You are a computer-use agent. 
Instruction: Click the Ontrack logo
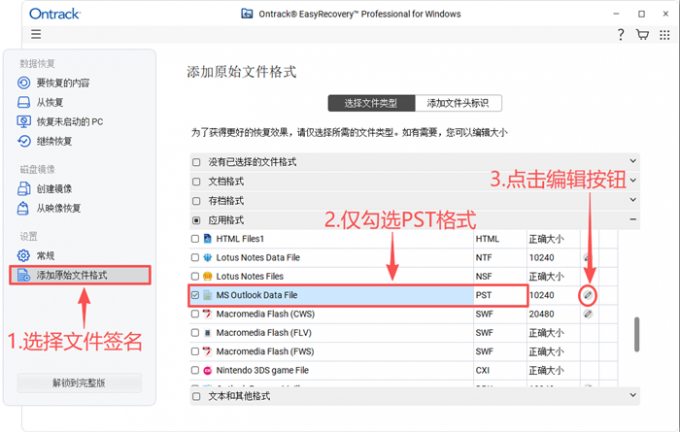pyautogui.click(x=55, y=14)
